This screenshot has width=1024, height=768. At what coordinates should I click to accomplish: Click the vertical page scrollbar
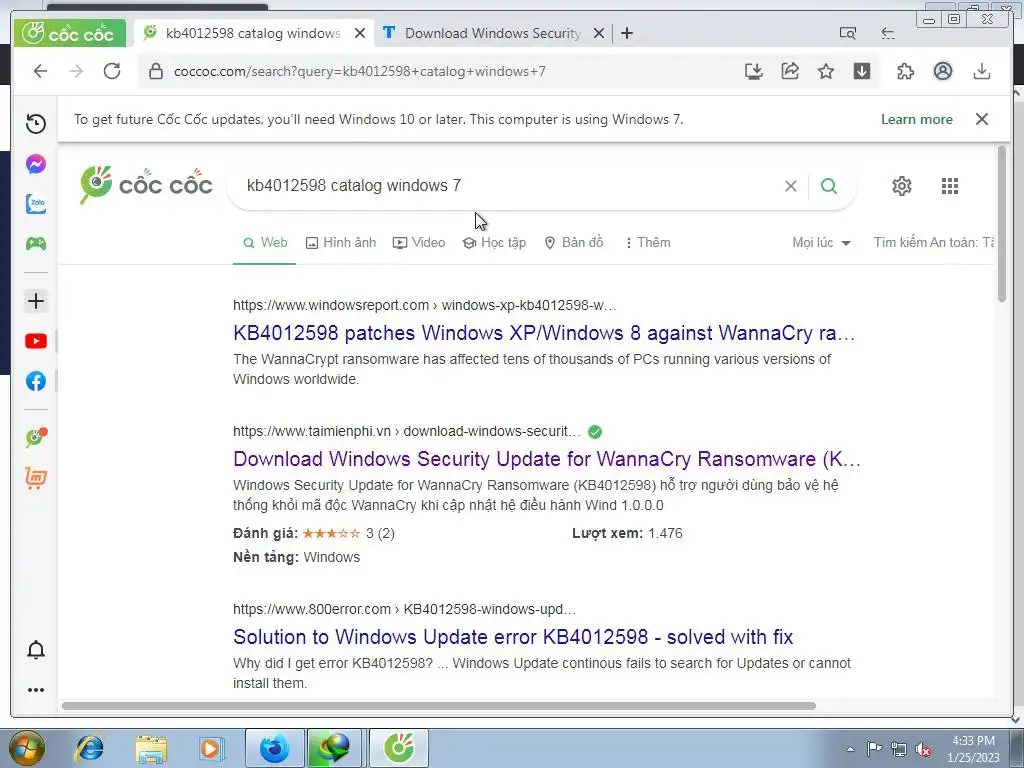(1002, 224)
